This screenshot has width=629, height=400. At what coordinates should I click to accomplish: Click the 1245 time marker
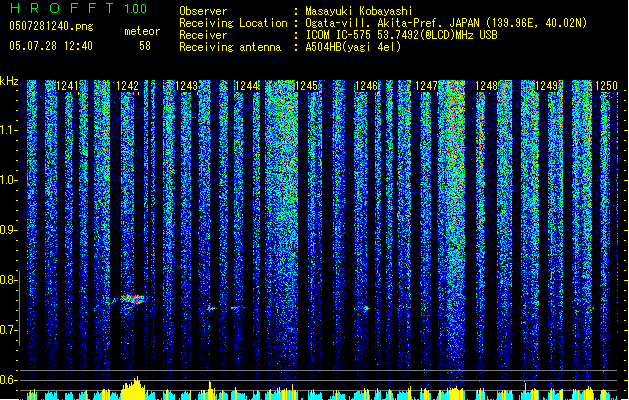306,86
